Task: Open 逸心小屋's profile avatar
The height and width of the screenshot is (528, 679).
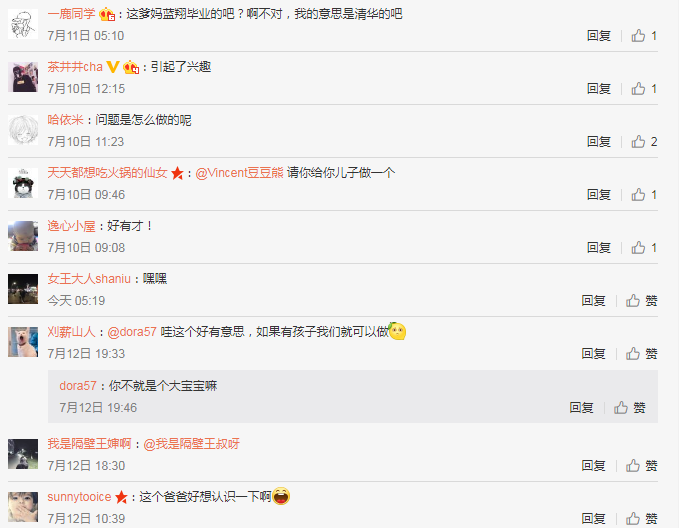Action: tap(23, 236)
